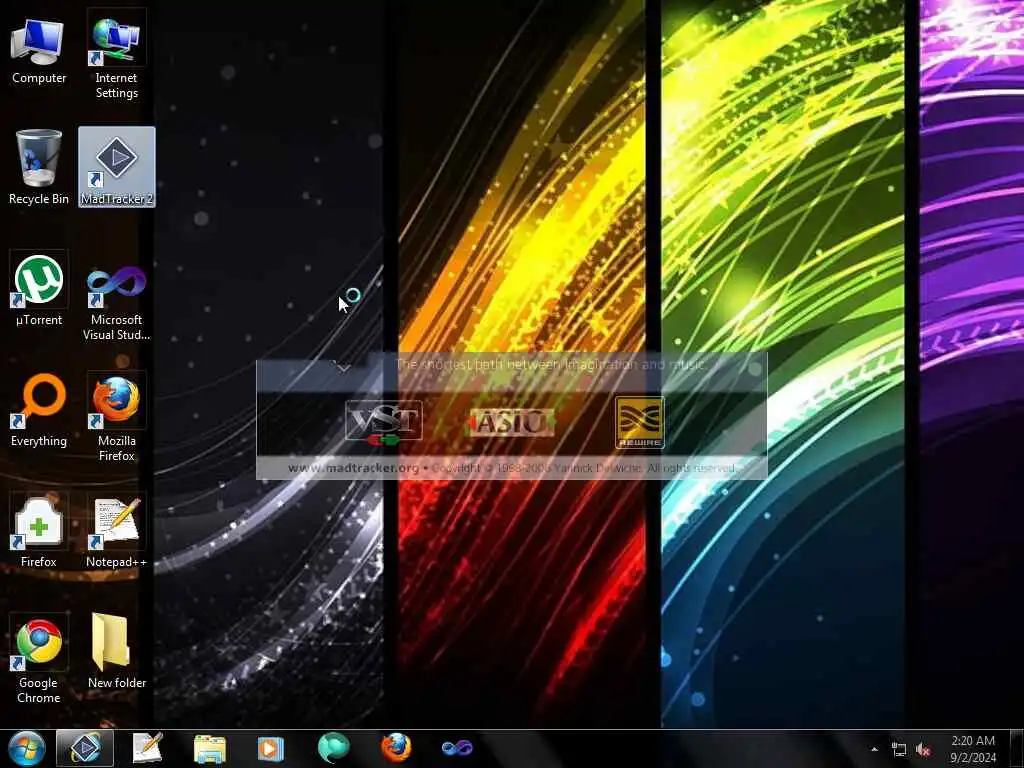Select the Firefox installer desktop icon

pyautogui.click(x=39, y=532)
